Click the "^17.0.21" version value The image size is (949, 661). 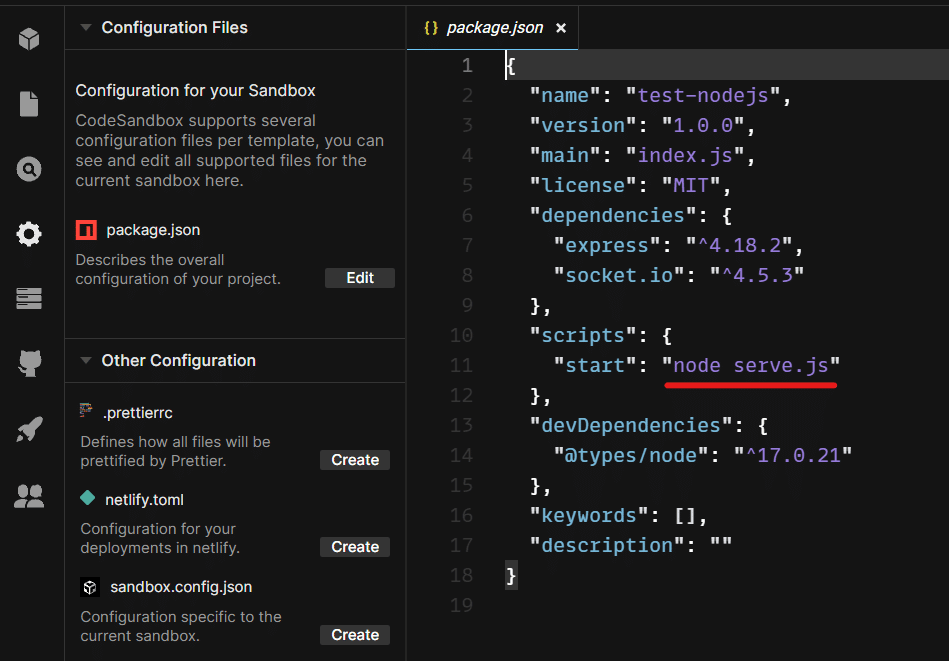coord(792,456)
